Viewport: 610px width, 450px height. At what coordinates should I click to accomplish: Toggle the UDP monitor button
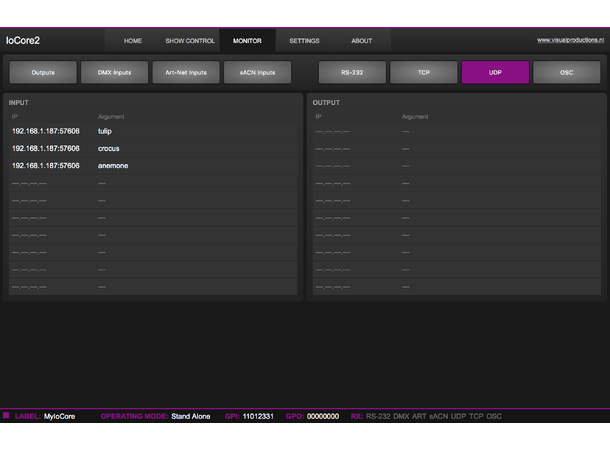495,73
